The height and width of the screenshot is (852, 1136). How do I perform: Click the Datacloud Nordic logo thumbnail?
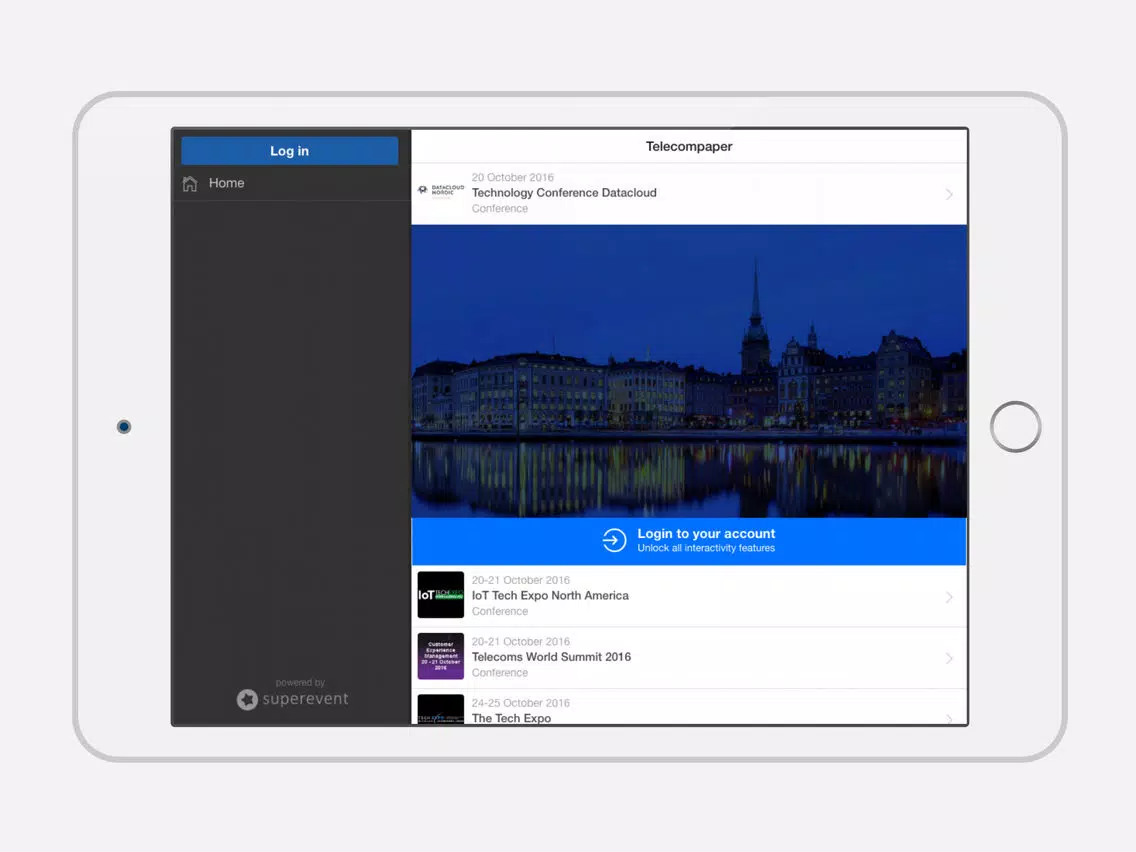point(440,191)
